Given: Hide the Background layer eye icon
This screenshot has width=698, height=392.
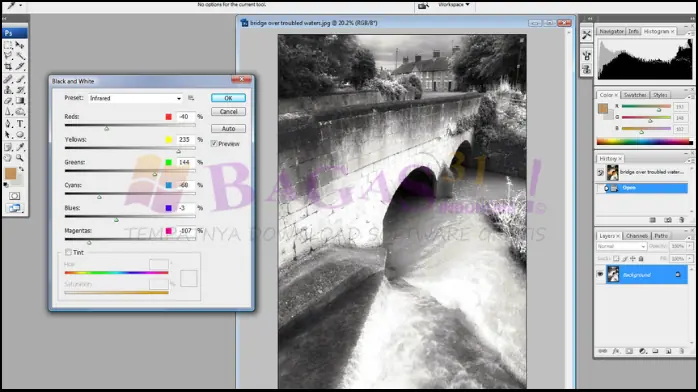Looking at the screenshot, I should pos(600,275).
